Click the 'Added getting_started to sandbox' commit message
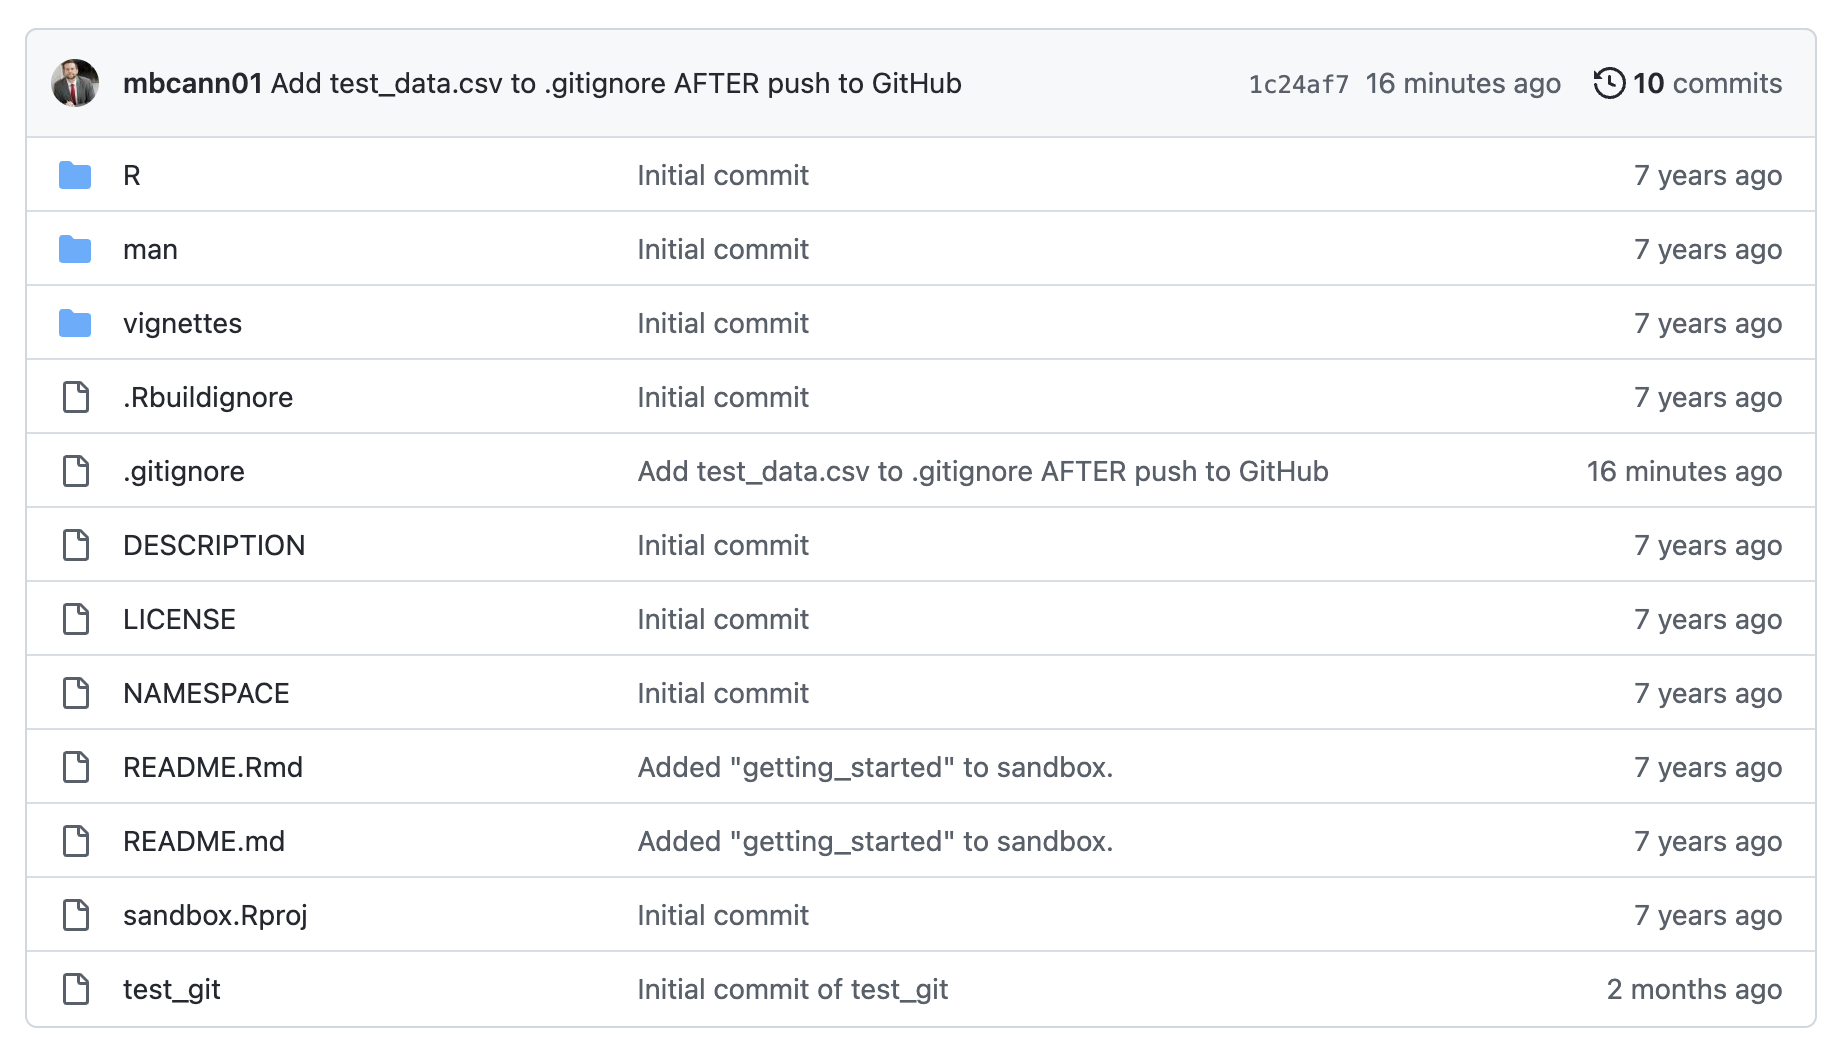 tap(874, 767)
